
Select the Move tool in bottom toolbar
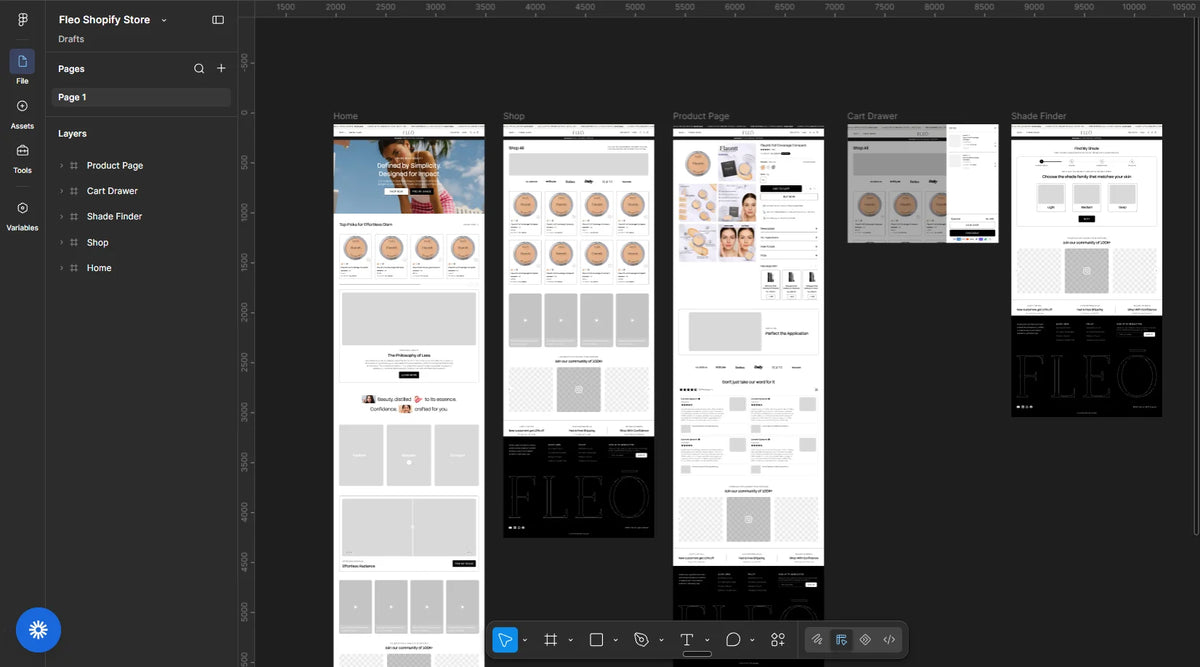[506, 640]
